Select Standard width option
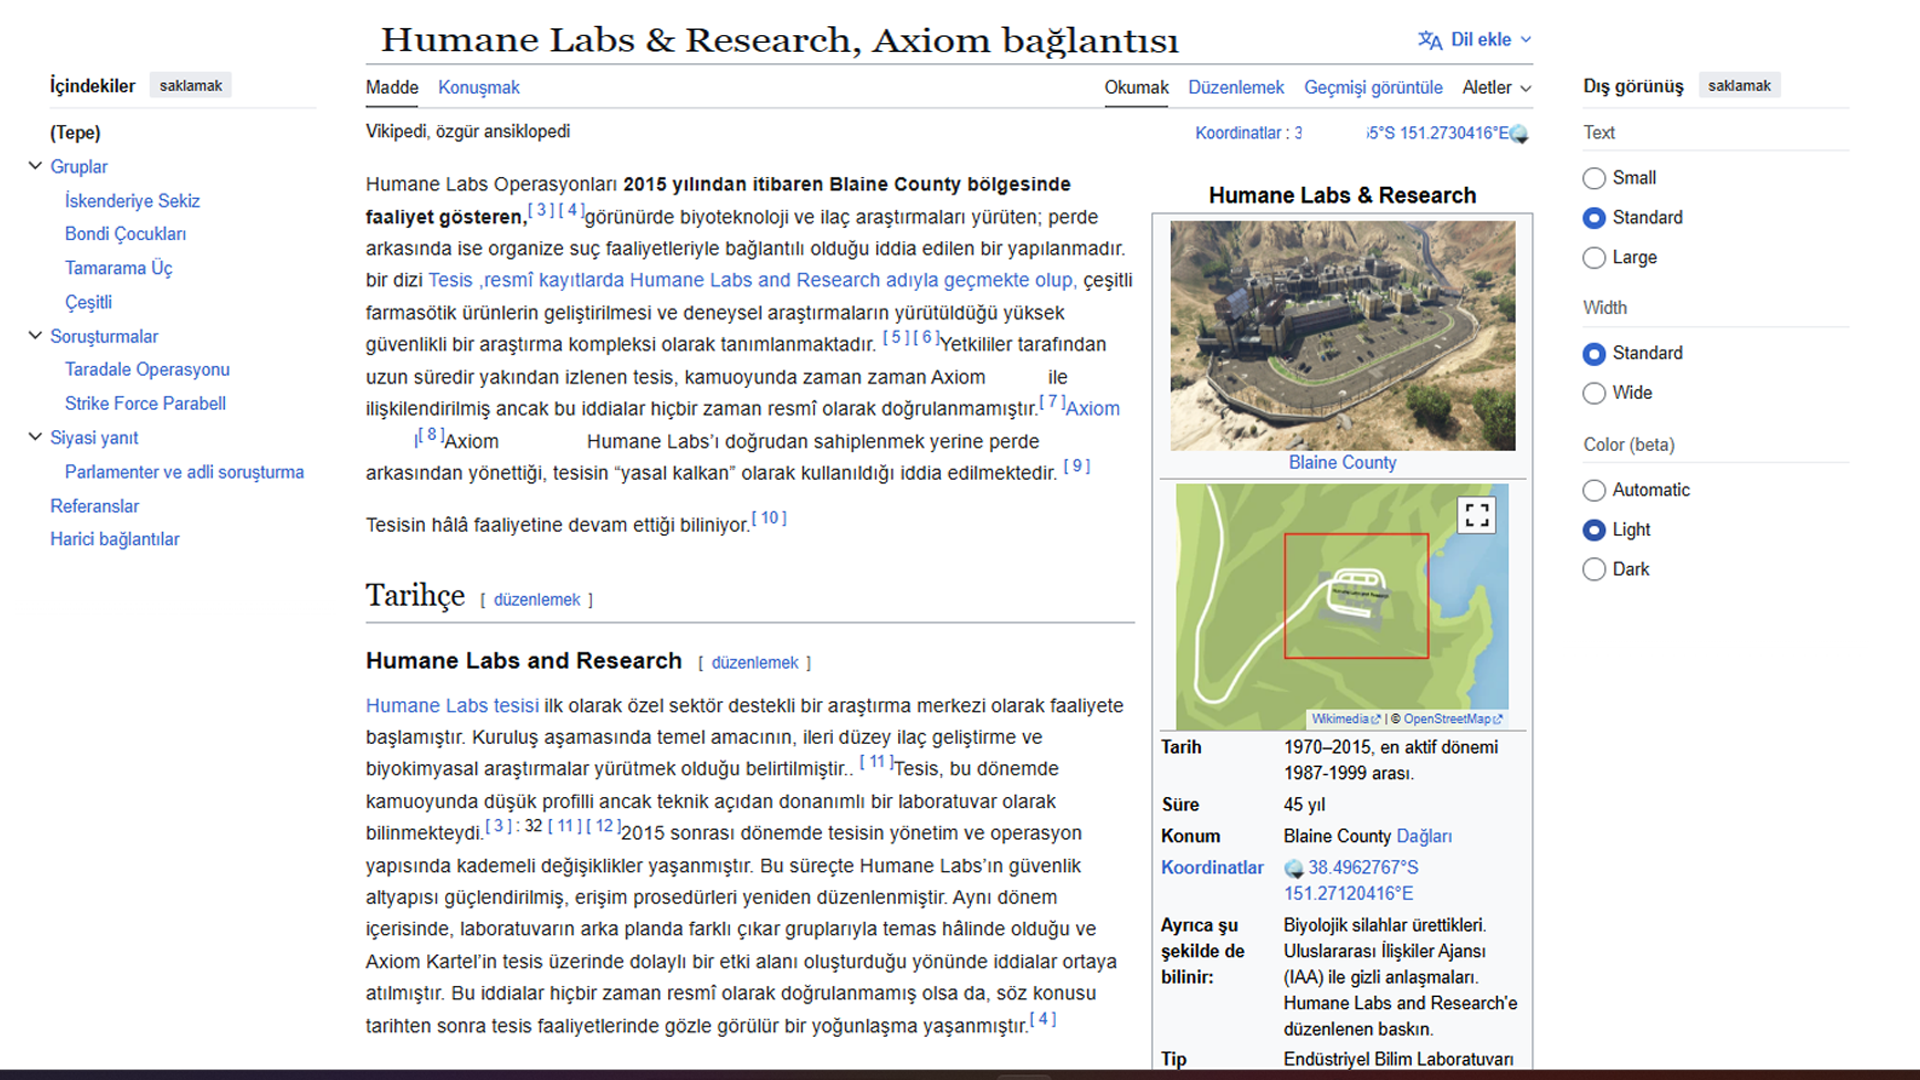This screenshot has height=1080, width=1920. pyautogui.click(x=1594, y=354)
